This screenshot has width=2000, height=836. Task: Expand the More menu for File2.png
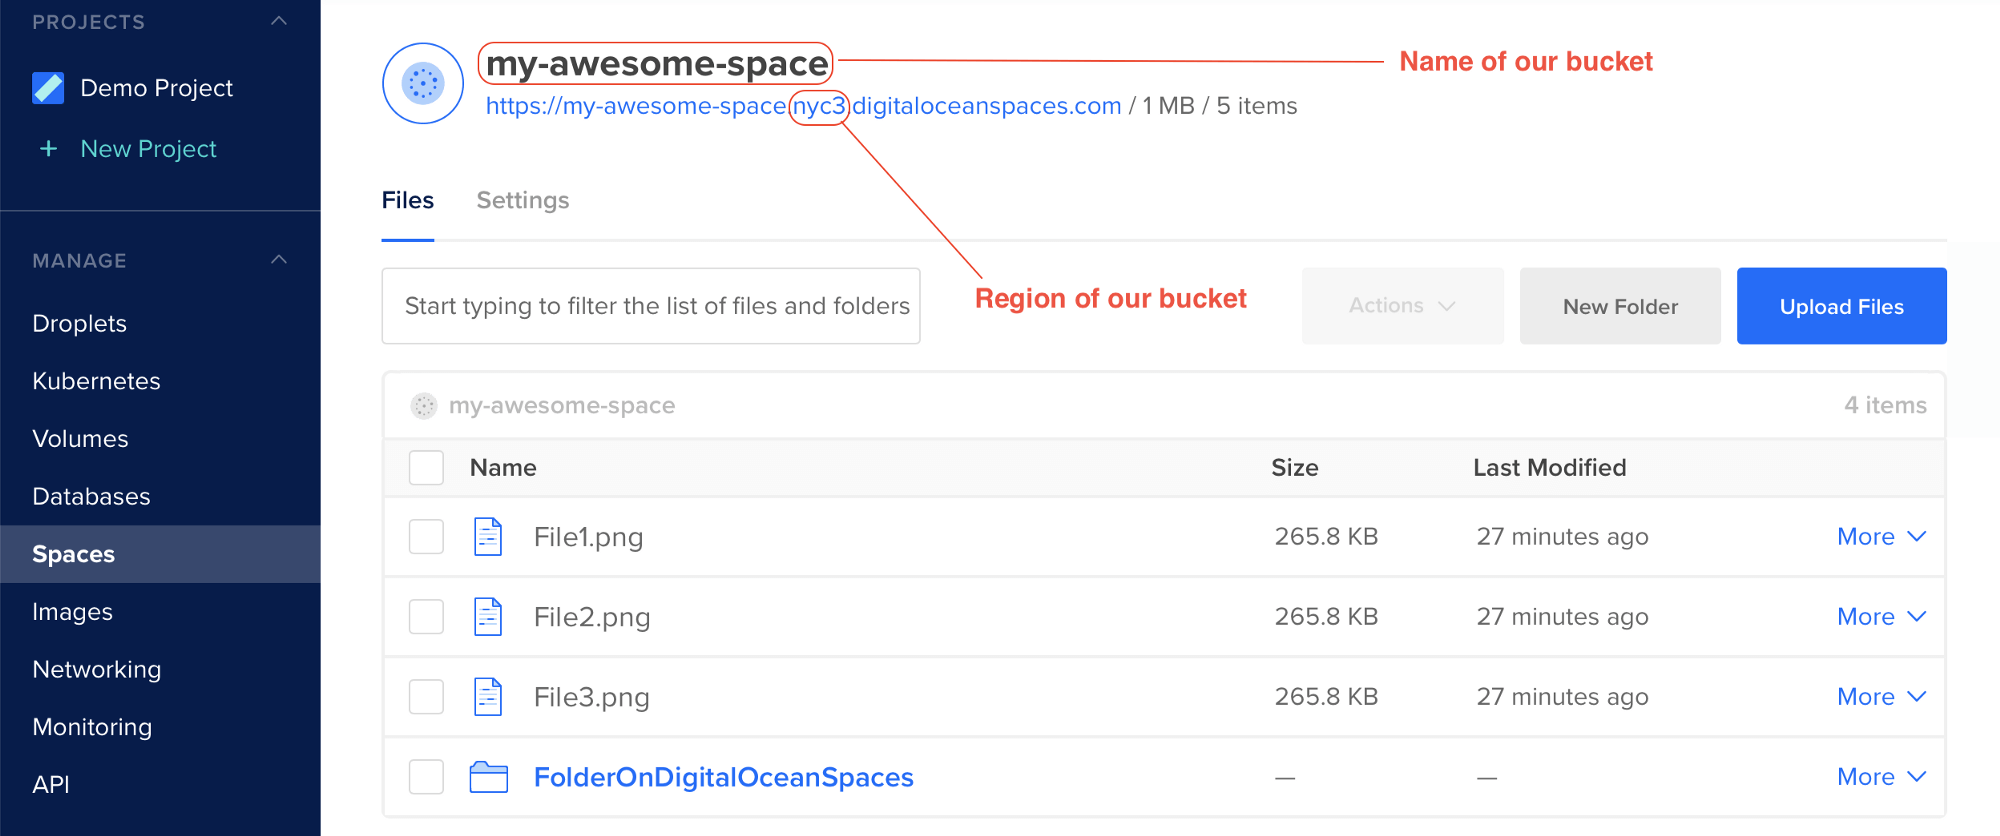(x=1881, y=617)
